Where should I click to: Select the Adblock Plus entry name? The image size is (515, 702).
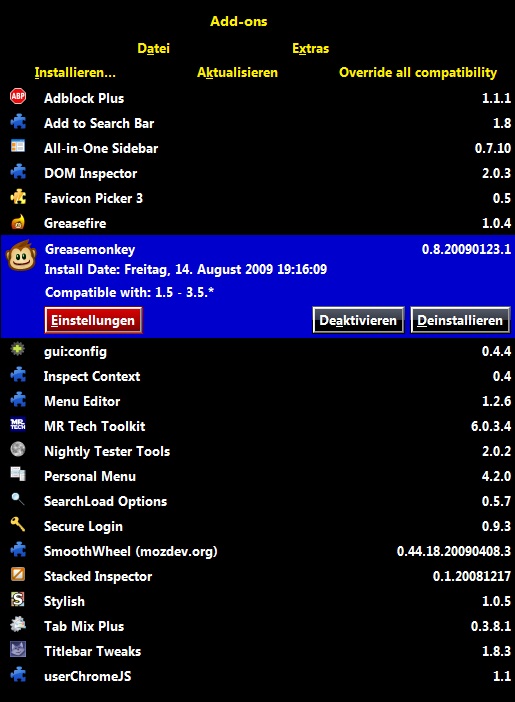(84, 98)
